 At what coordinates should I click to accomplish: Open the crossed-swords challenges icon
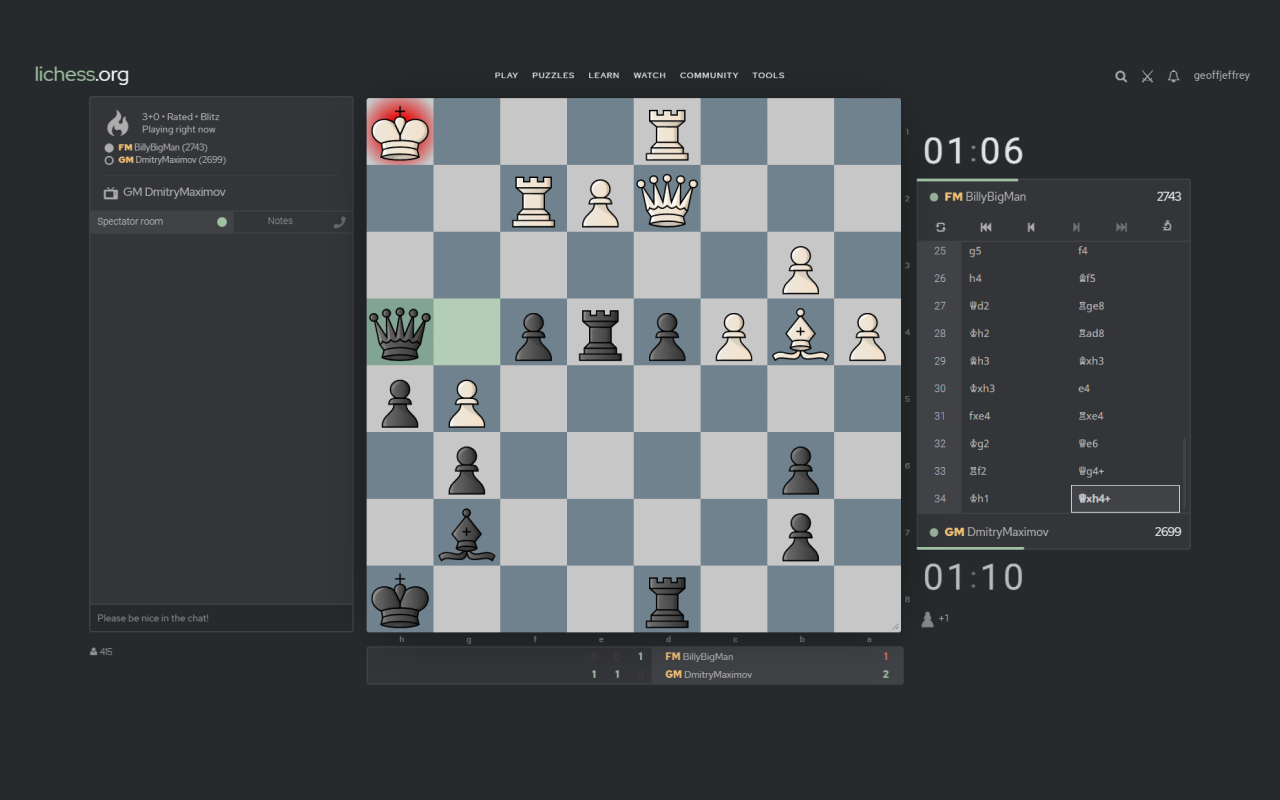(1147, 76)
